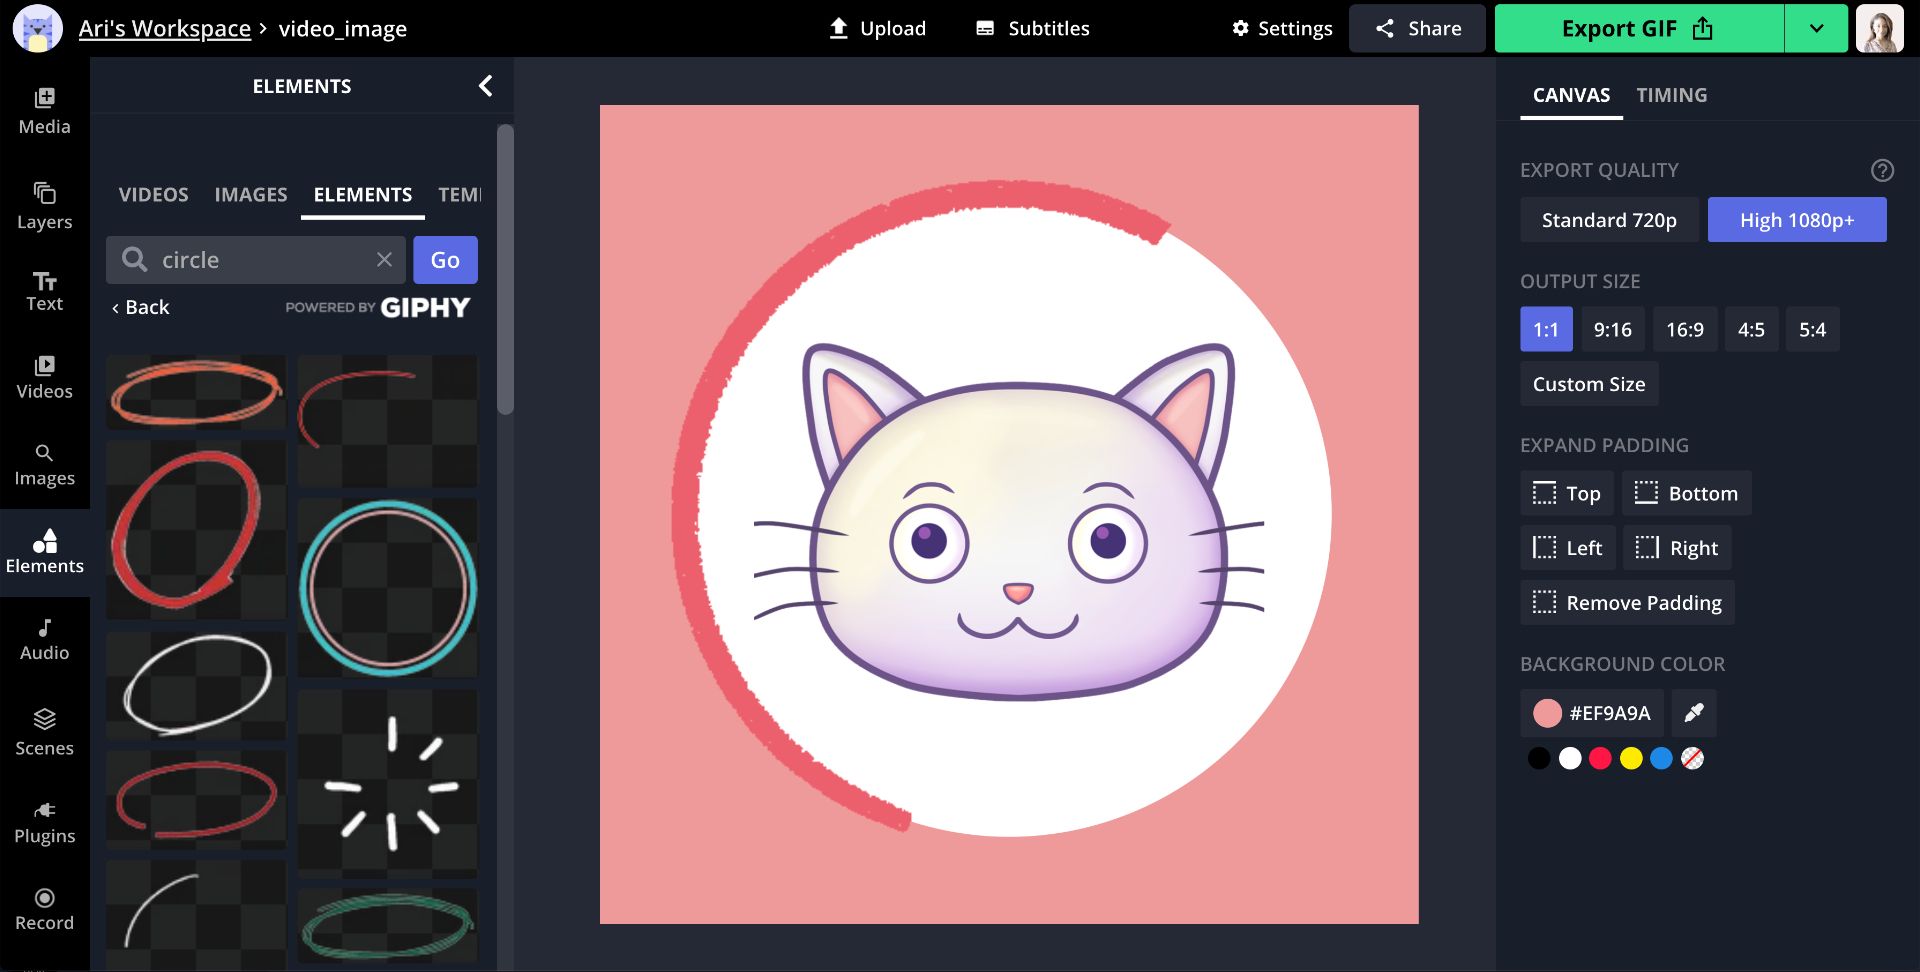Open the Audio panel
This screenshot has width=1920, height=972.
(44, 639)
